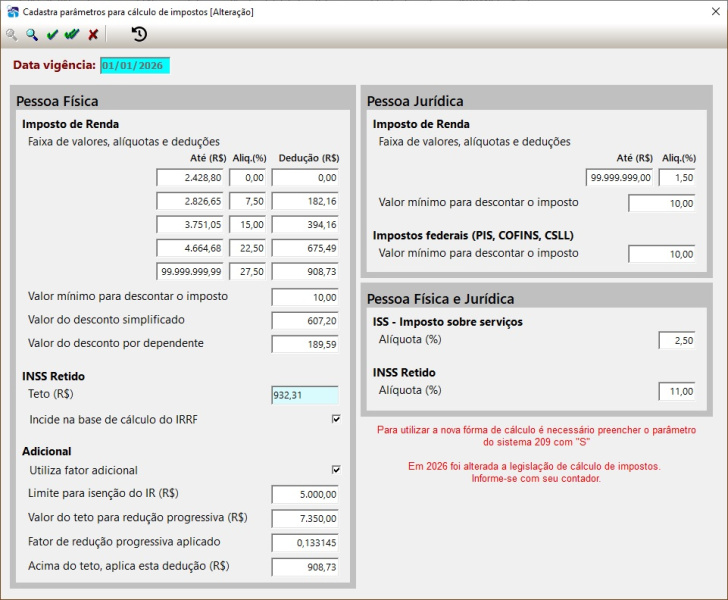The width and height of the screenshot is (728, 600).
Task: Click the INSS Teto field 932,31
Action: pos(305,395)
